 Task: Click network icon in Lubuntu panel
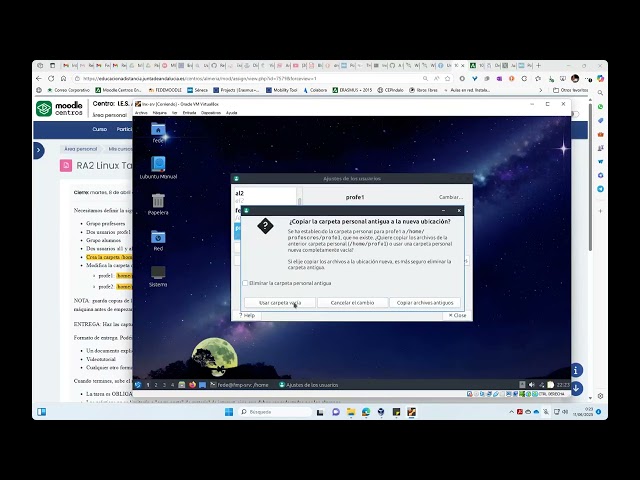541,384
